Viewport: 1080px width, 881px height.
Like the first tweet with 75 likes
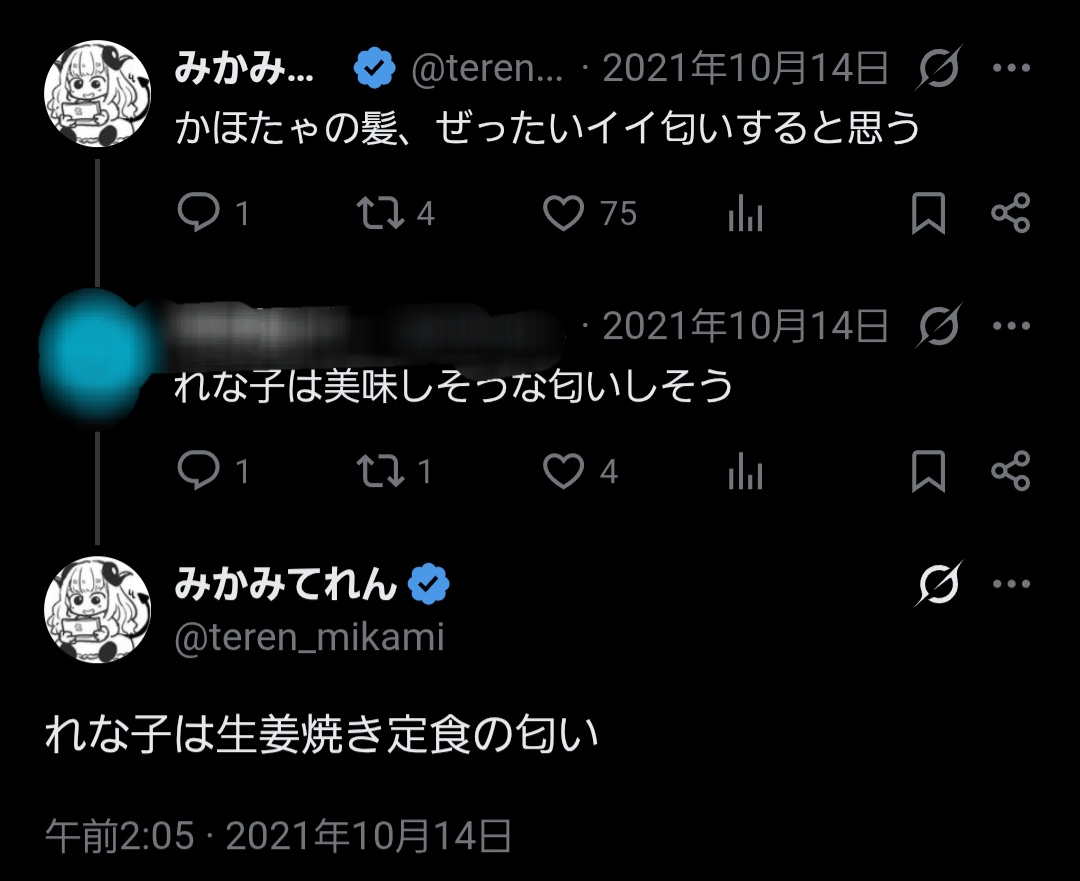coord(564,213)
